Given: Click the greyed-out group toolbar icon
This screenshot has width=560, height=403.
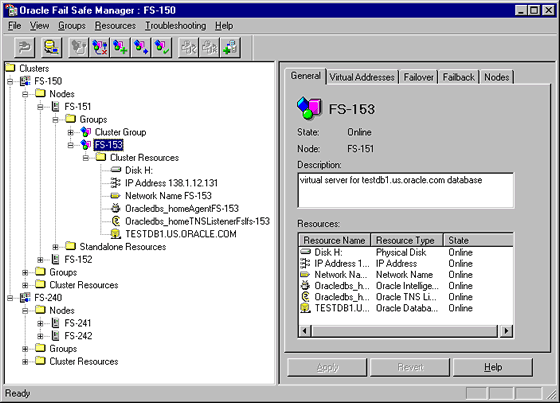Looking at the screenshot, I should tap(78, 47).
